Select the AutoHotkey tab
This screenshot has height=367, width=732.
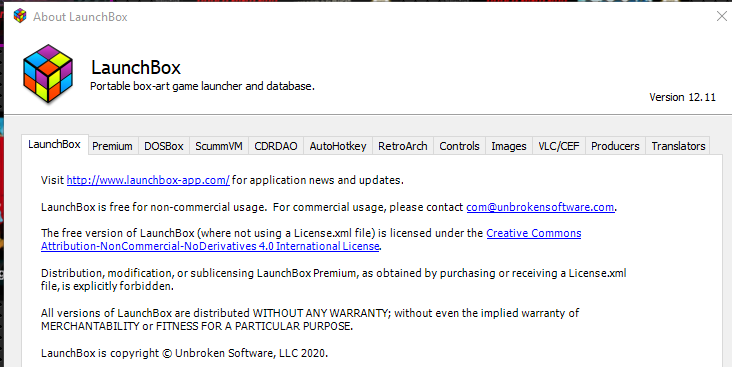[x=338, y=146]
